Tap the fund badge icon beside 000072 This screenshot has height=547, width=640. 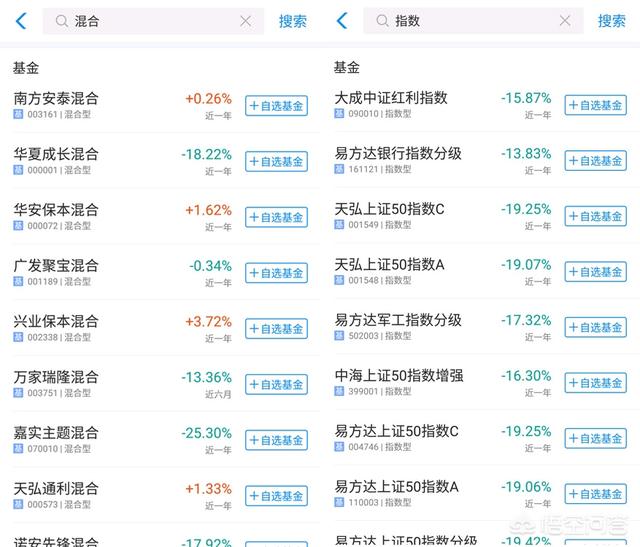pyautogui.click(x=18, y=226)
